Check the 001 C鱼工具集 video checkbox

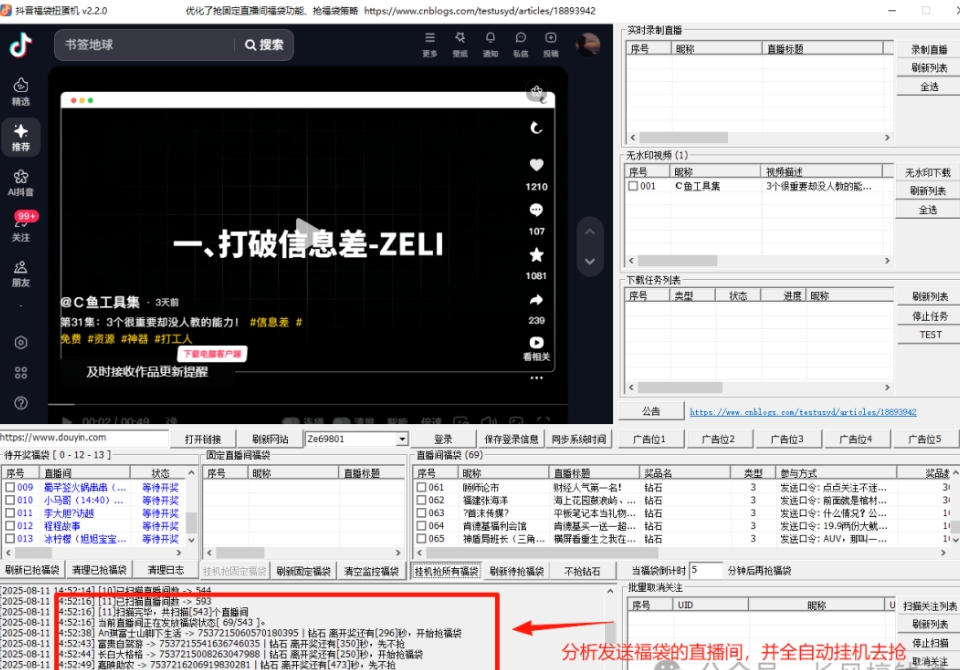click(x=633, y=186)
